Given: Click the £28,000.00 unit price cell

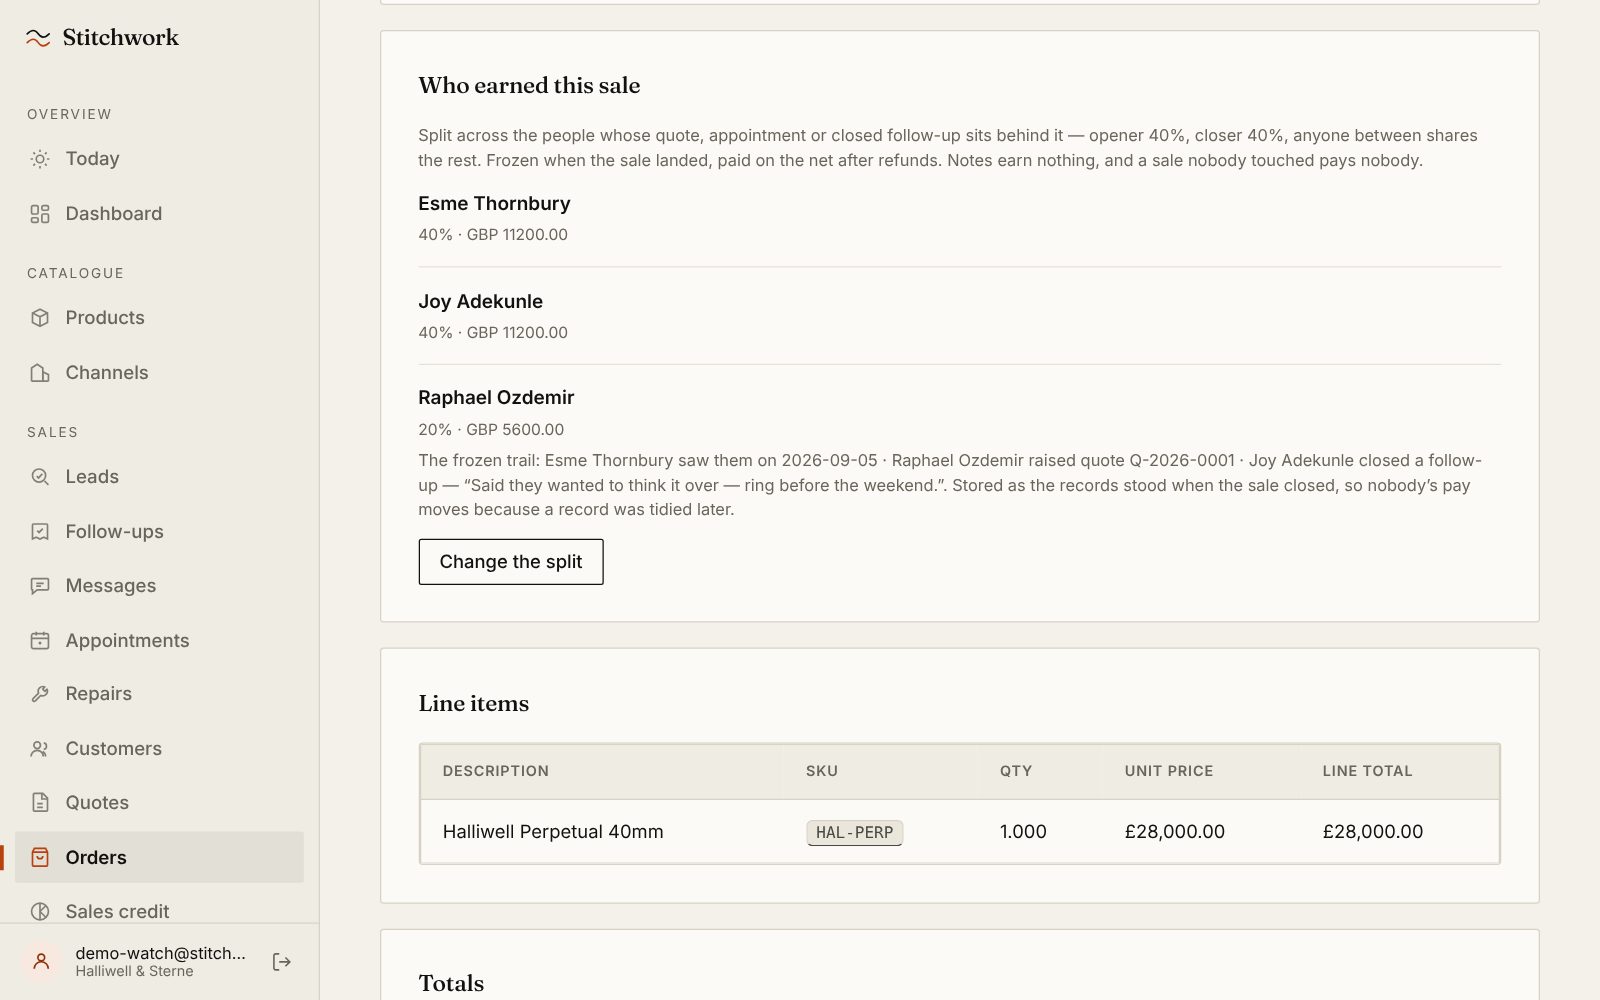Looking at the screenshot, I should [x=1174, y=832].
